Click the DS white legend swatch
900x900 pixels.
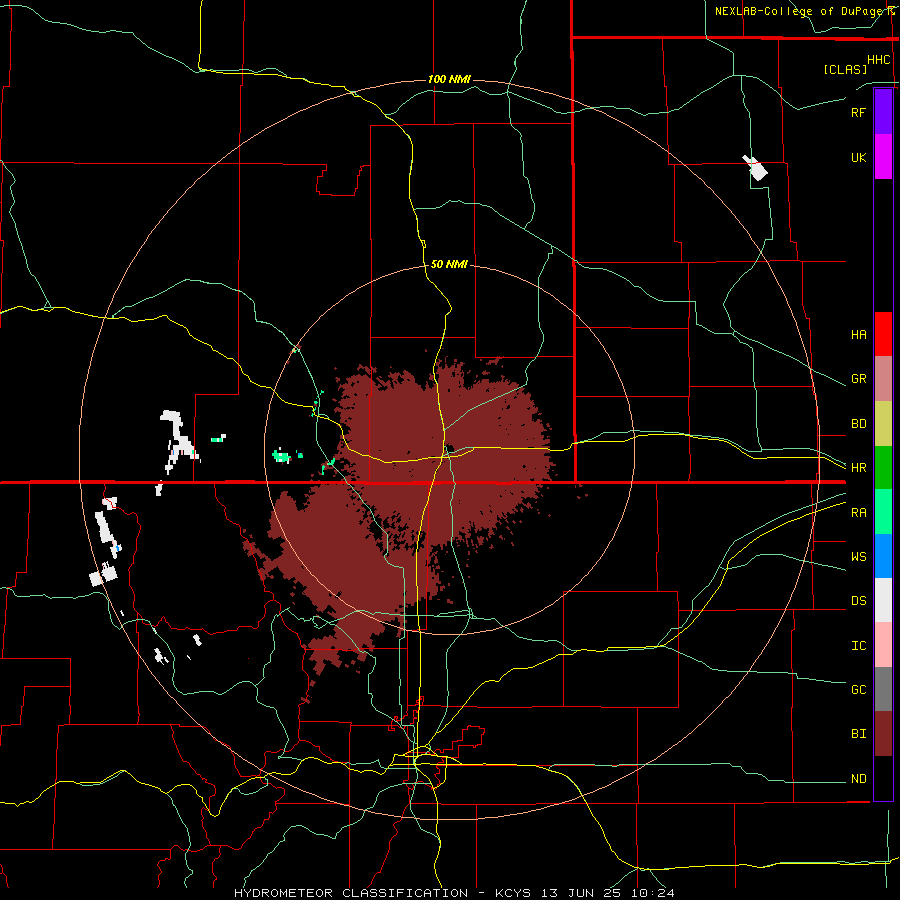[883, 600]
